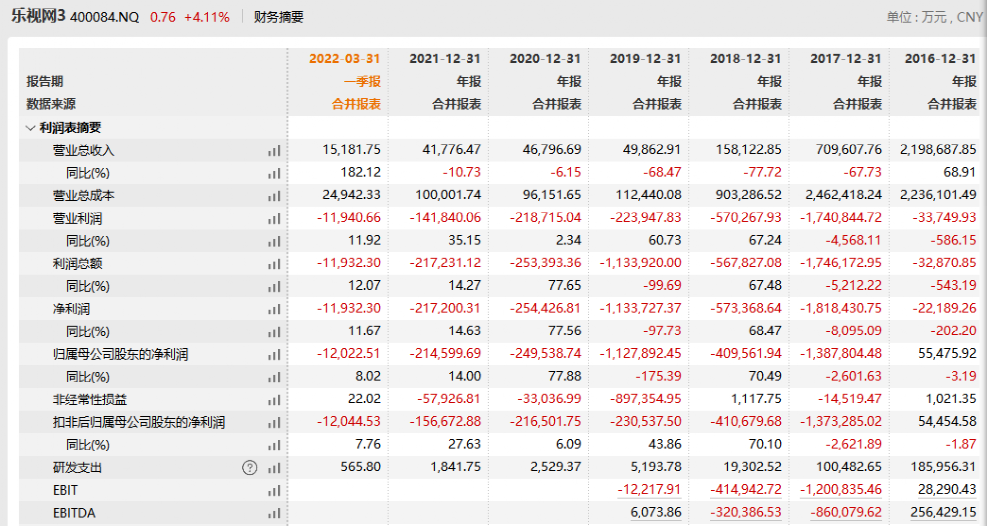Click the EBITDA value 6,073.86
Screen dimensions: 987x526
(655, 512)
